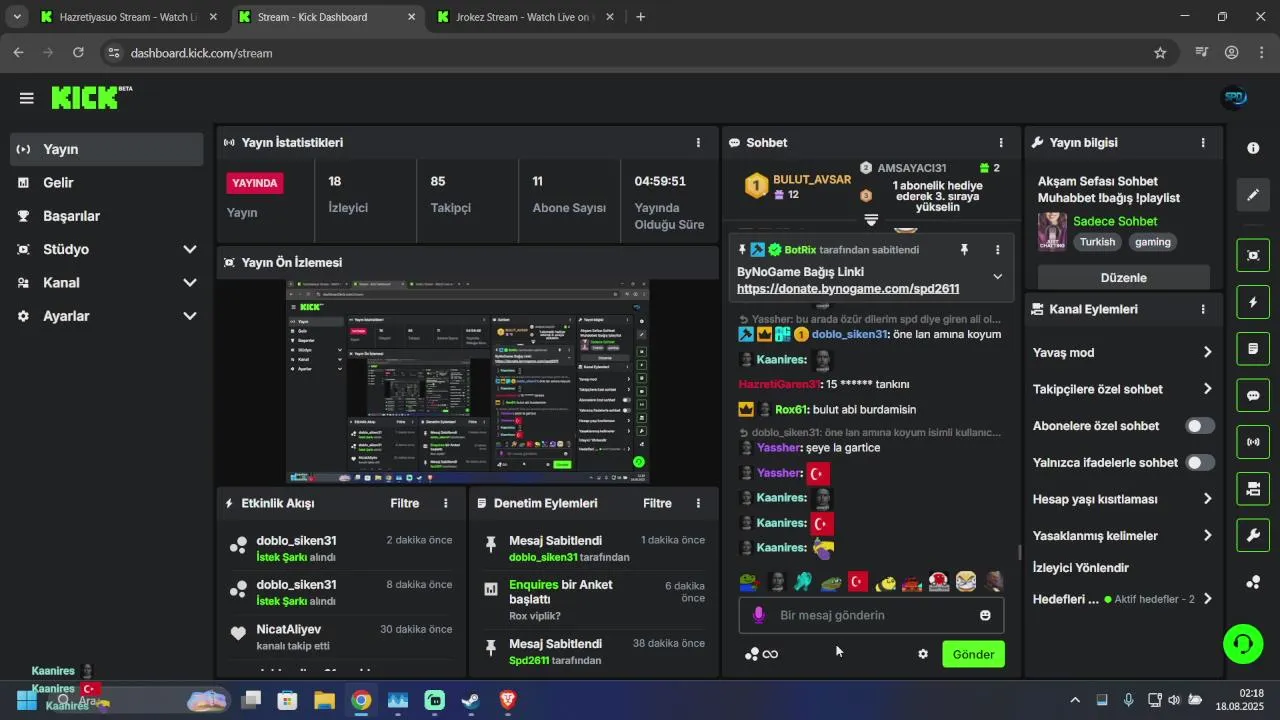Viewport: 1280px width, 720px height.
Task: Click the Düzenle button
Action: [1123, 278]
